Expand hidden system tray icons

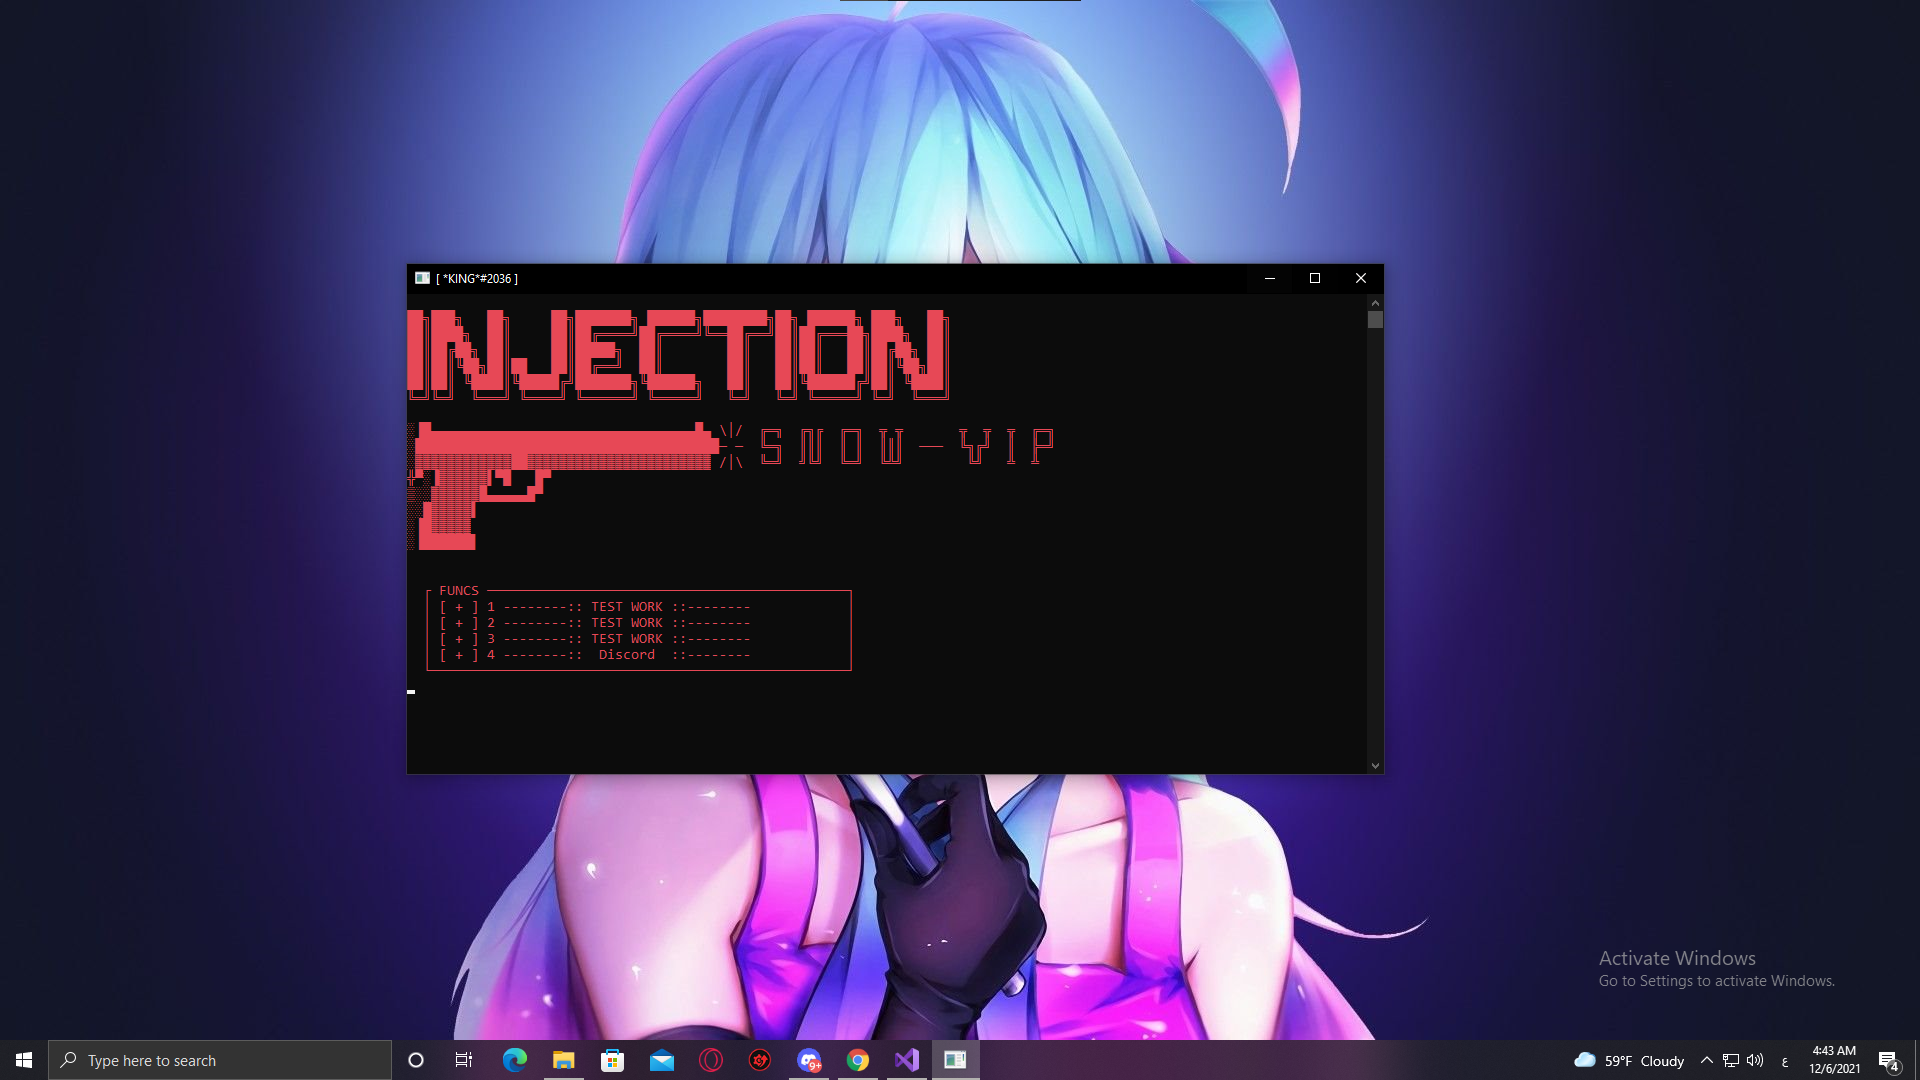1707,1060
